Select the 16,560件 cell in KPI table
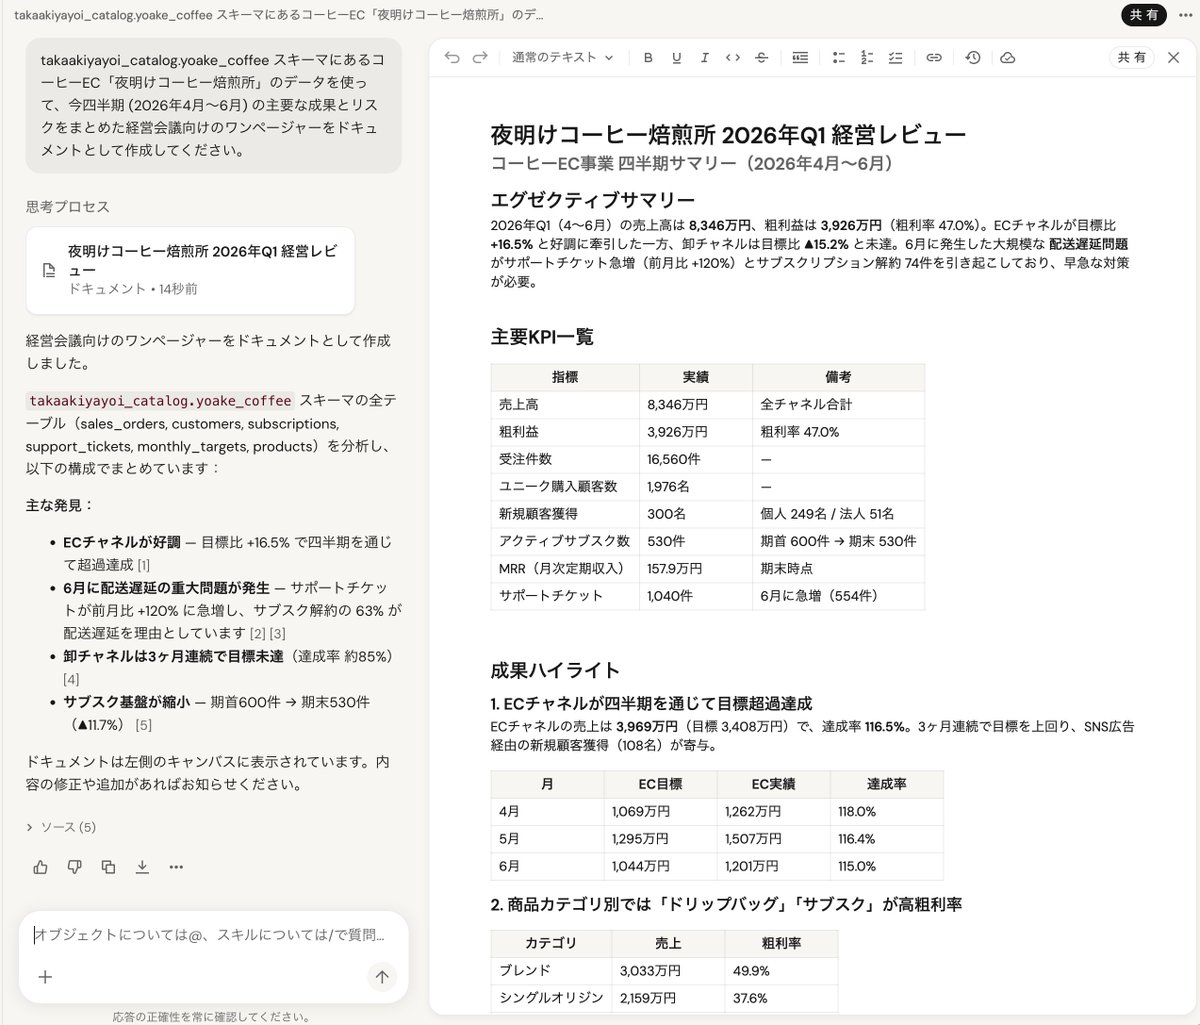The height and width of the screenshot is (1025, 1200). pos(696,459)
